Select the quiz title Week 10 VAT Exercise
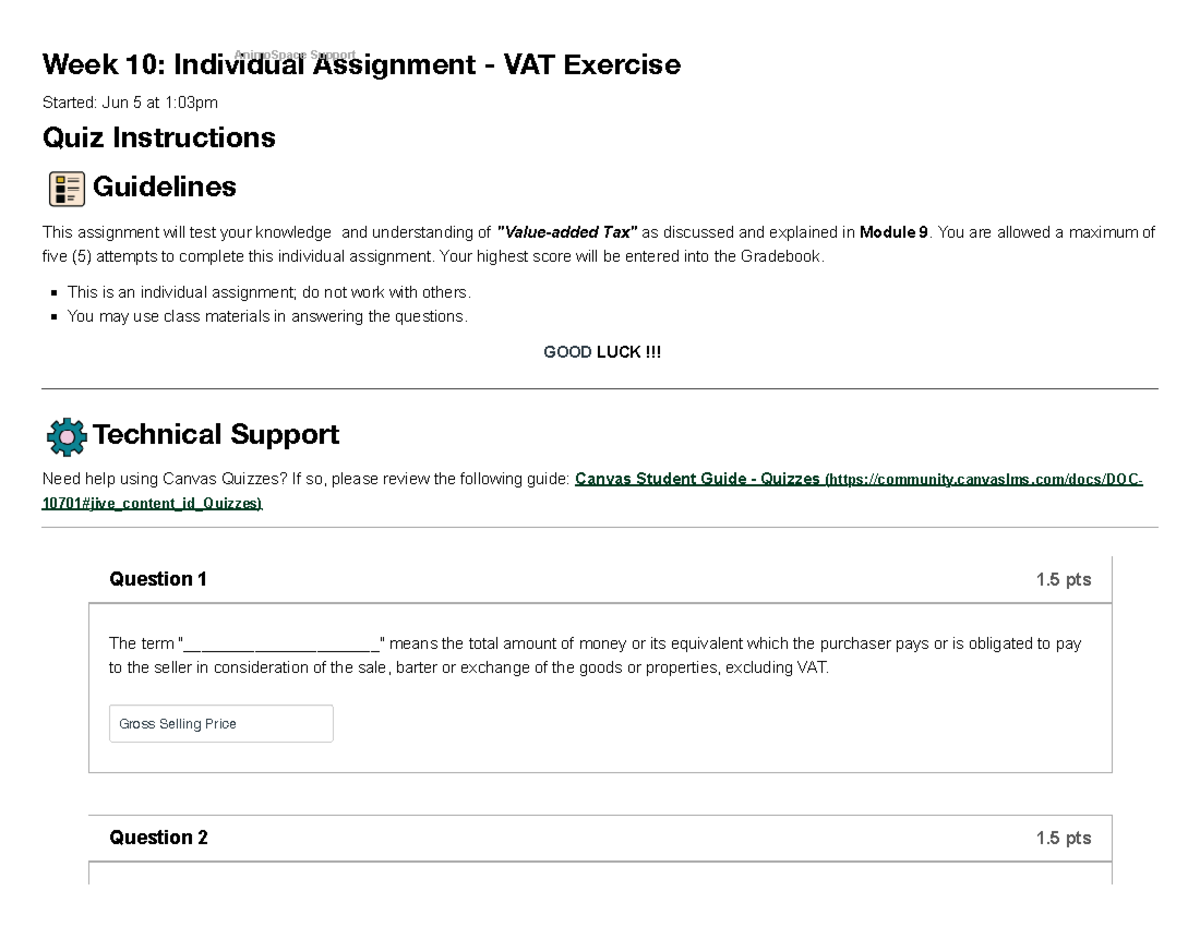Screen dimensions: 1200x927 pos(360,64)
